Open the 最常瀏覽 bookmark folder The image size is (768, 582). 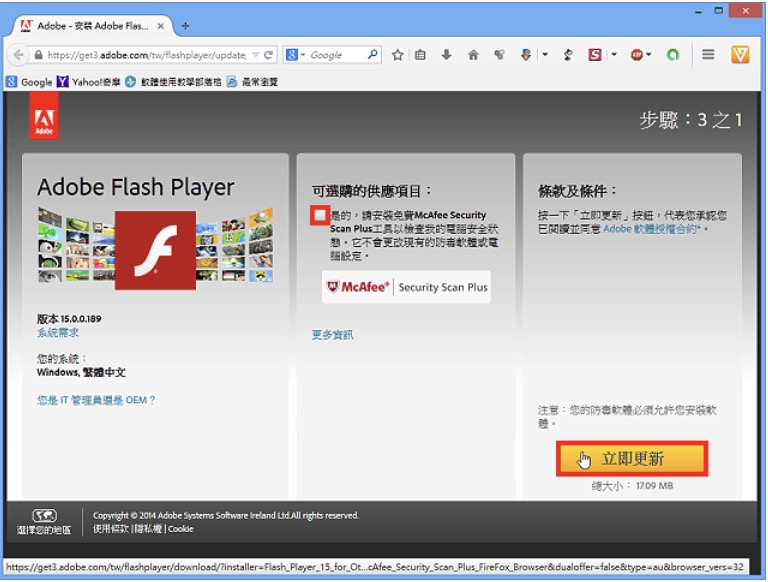(x=252, y=82)
